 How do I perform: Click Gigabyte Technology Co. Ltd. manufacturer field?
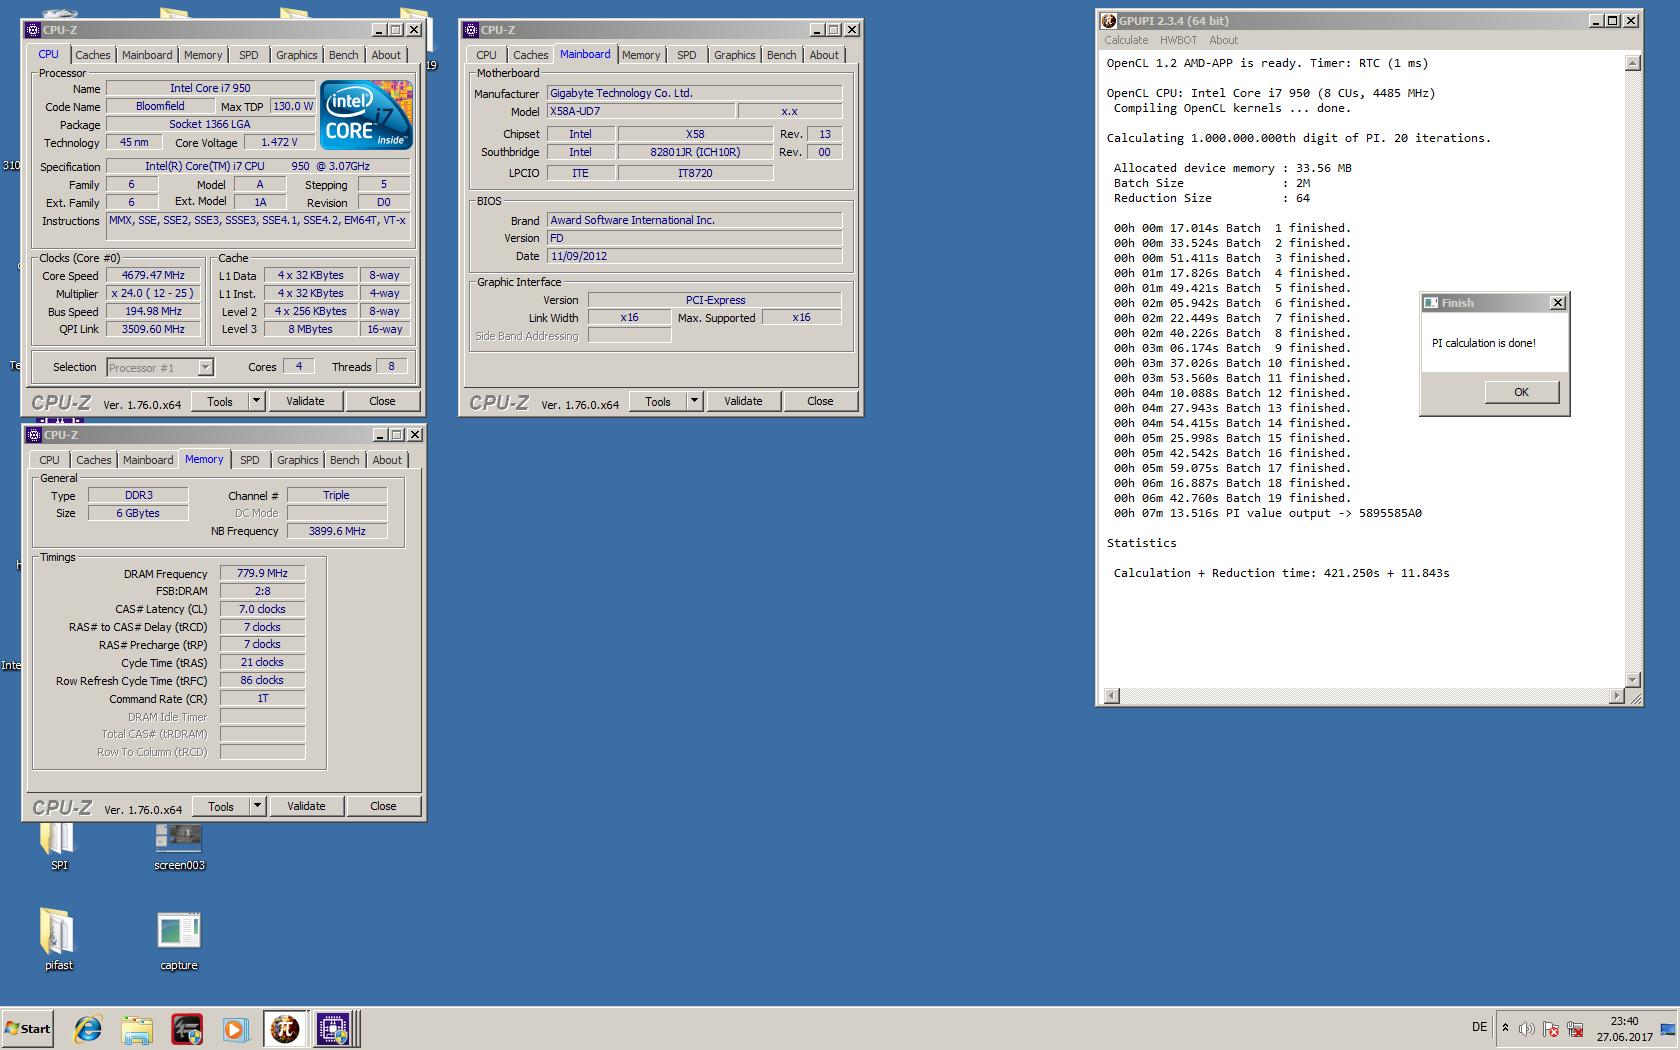pyautogui.click(x=694, y=93)
